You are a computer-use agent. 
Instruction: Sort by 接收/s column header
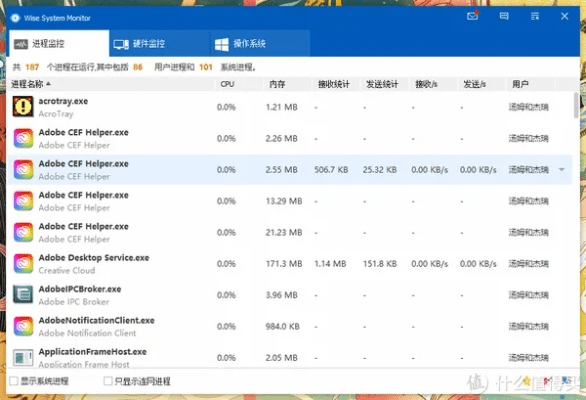click(433, 84)
